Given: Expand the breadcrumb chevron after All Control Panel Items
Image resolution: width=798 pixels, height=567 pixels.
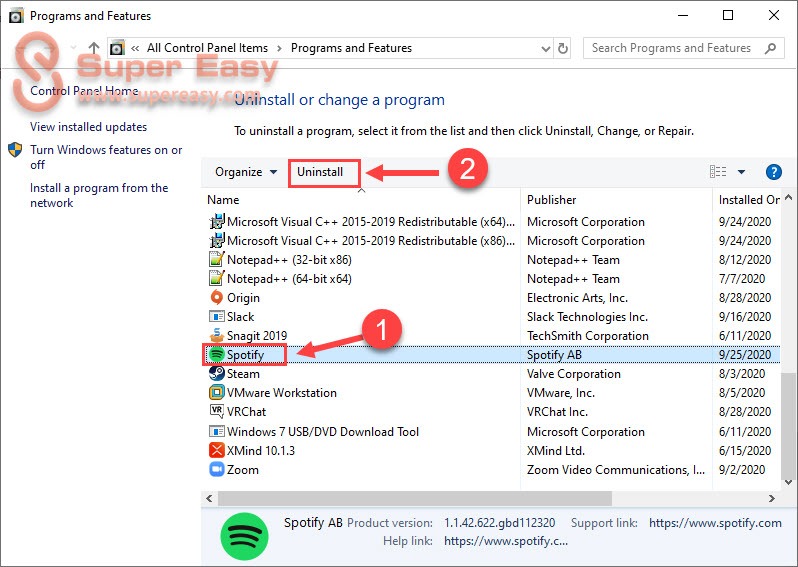Looking at the screenshot, I should click(279, 48).
